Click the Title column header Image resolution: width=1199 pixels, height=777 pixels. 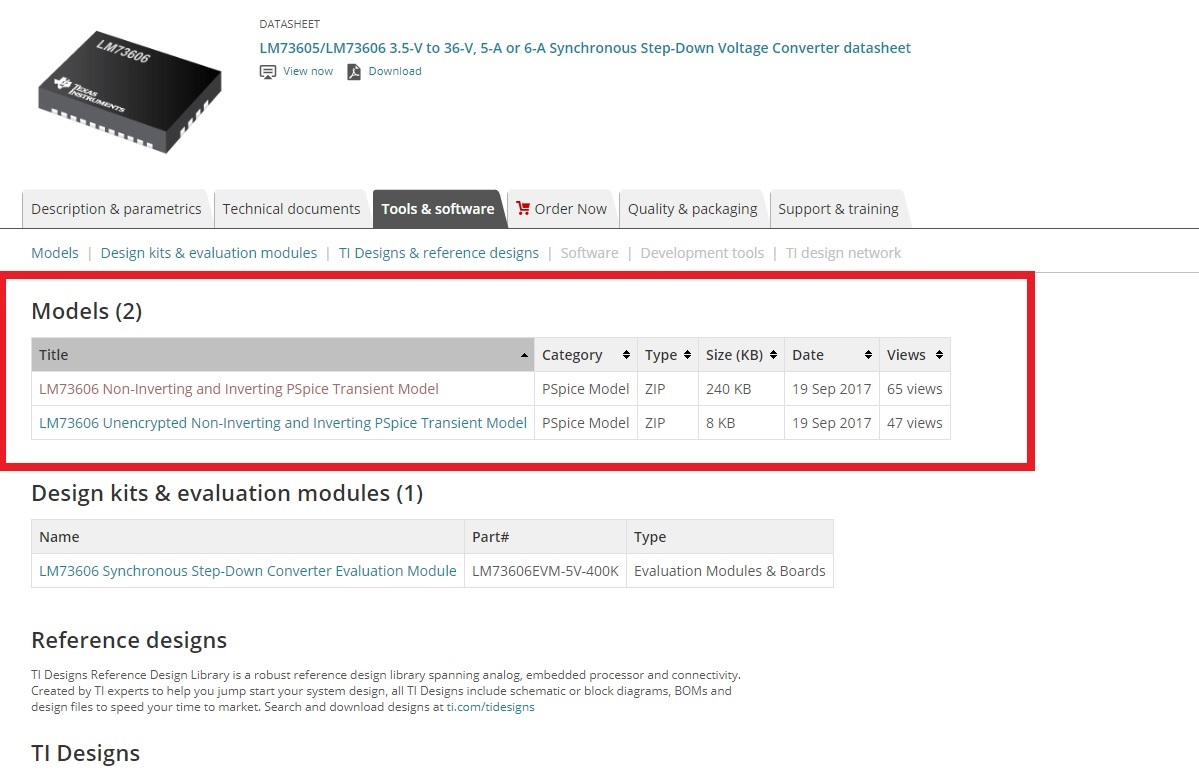click(283, 355)
